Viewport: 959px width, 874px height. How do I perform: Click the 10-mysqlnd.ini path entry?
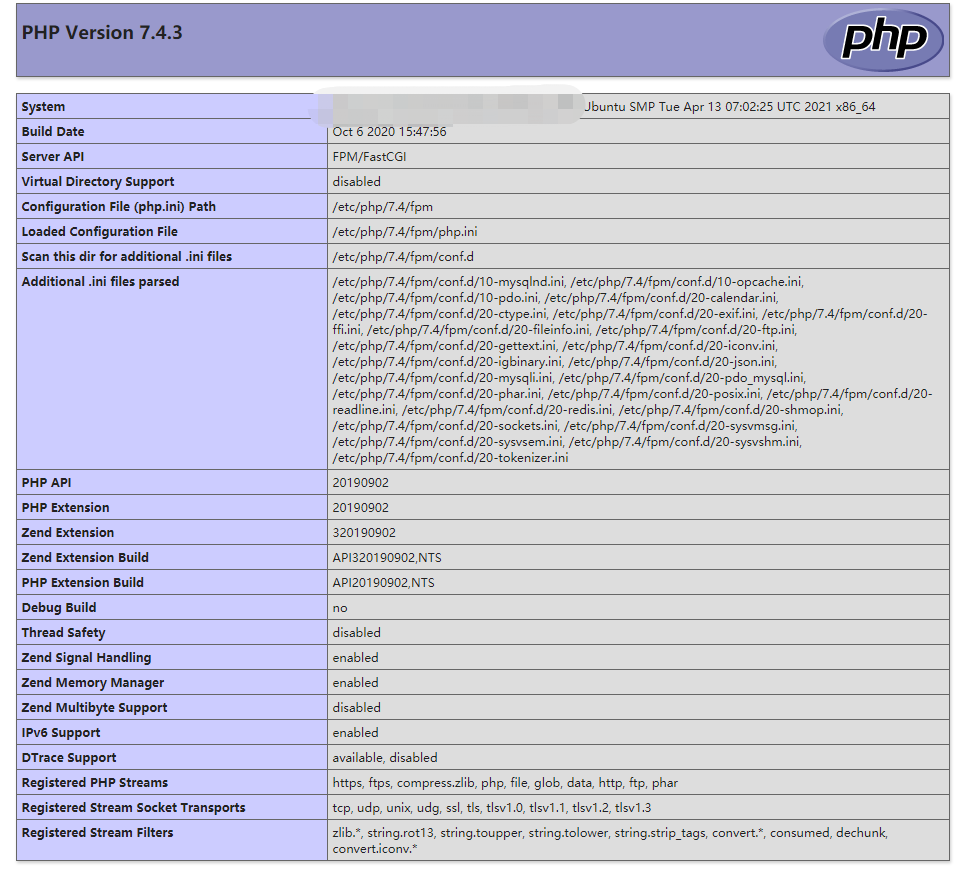pos(448,282)
